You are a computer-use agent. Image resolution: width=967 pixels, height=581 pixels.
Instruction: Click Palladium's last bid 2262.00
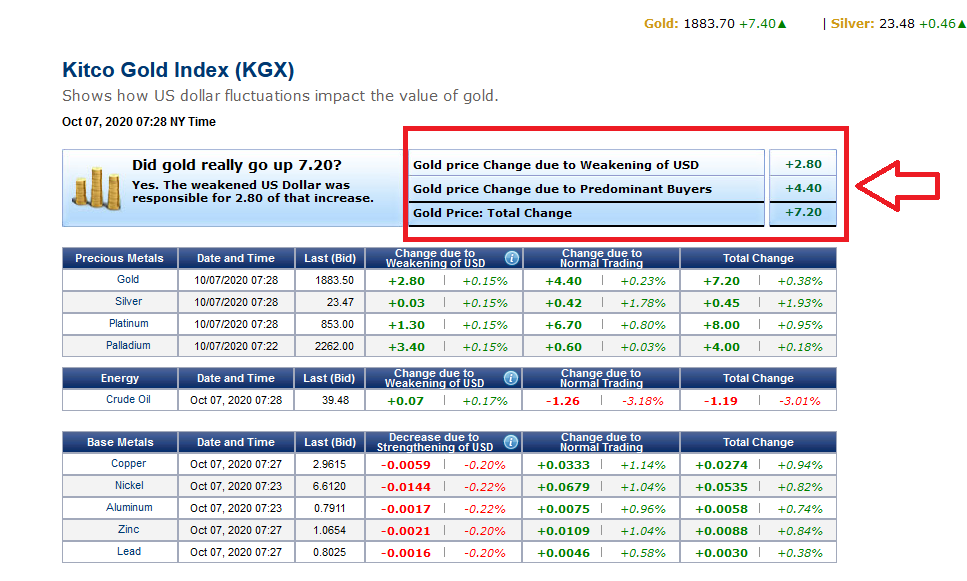[x=334, y=347]
